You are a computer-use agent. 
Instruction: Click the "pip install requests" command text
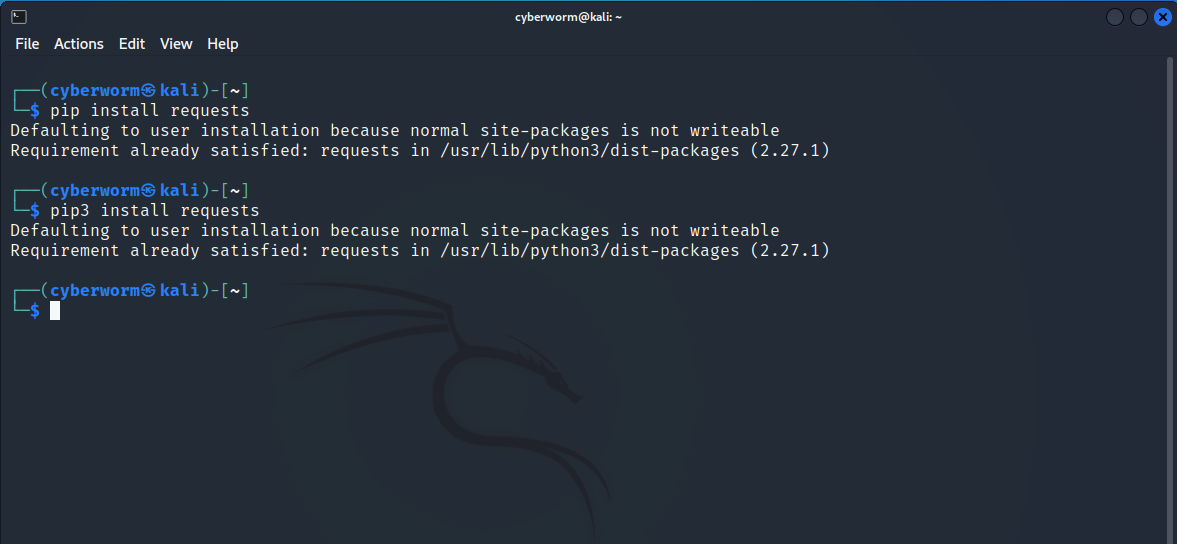(x=150, y=111)
